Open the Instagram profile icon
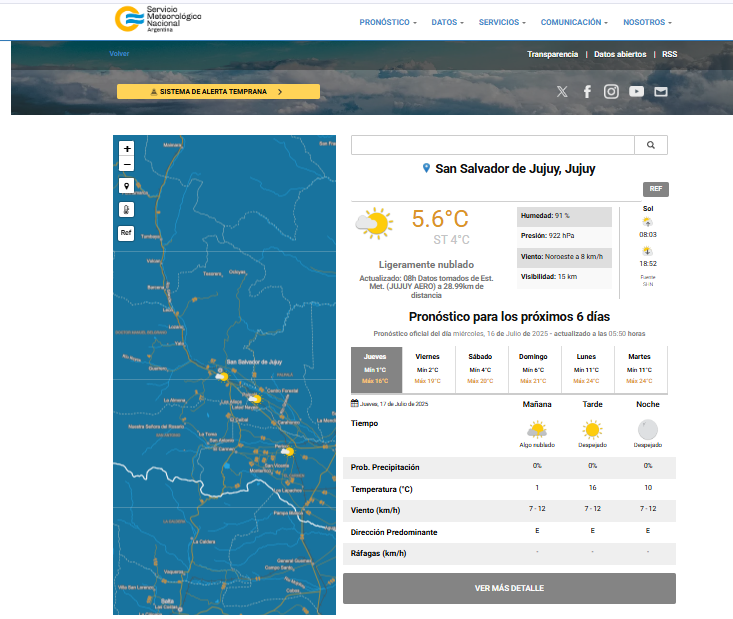Viewport: 733px width, 619px height. click(611, 91)
